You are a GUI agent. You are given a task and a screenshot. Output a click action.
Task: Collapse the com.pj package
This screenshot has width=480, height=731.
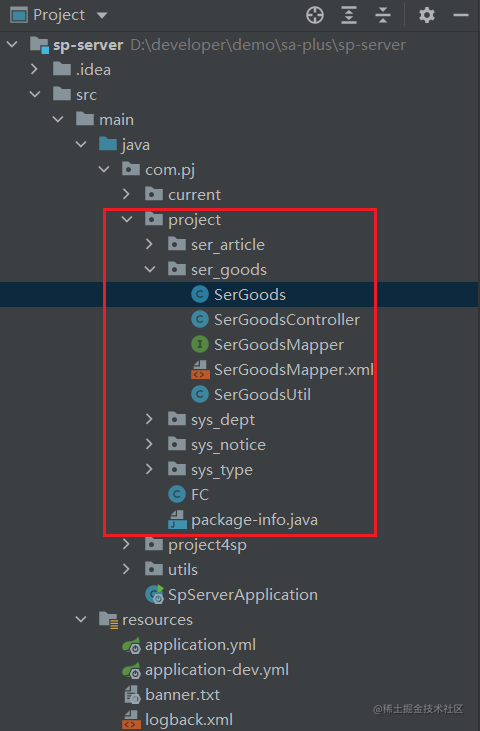click(x=104, y=169)
